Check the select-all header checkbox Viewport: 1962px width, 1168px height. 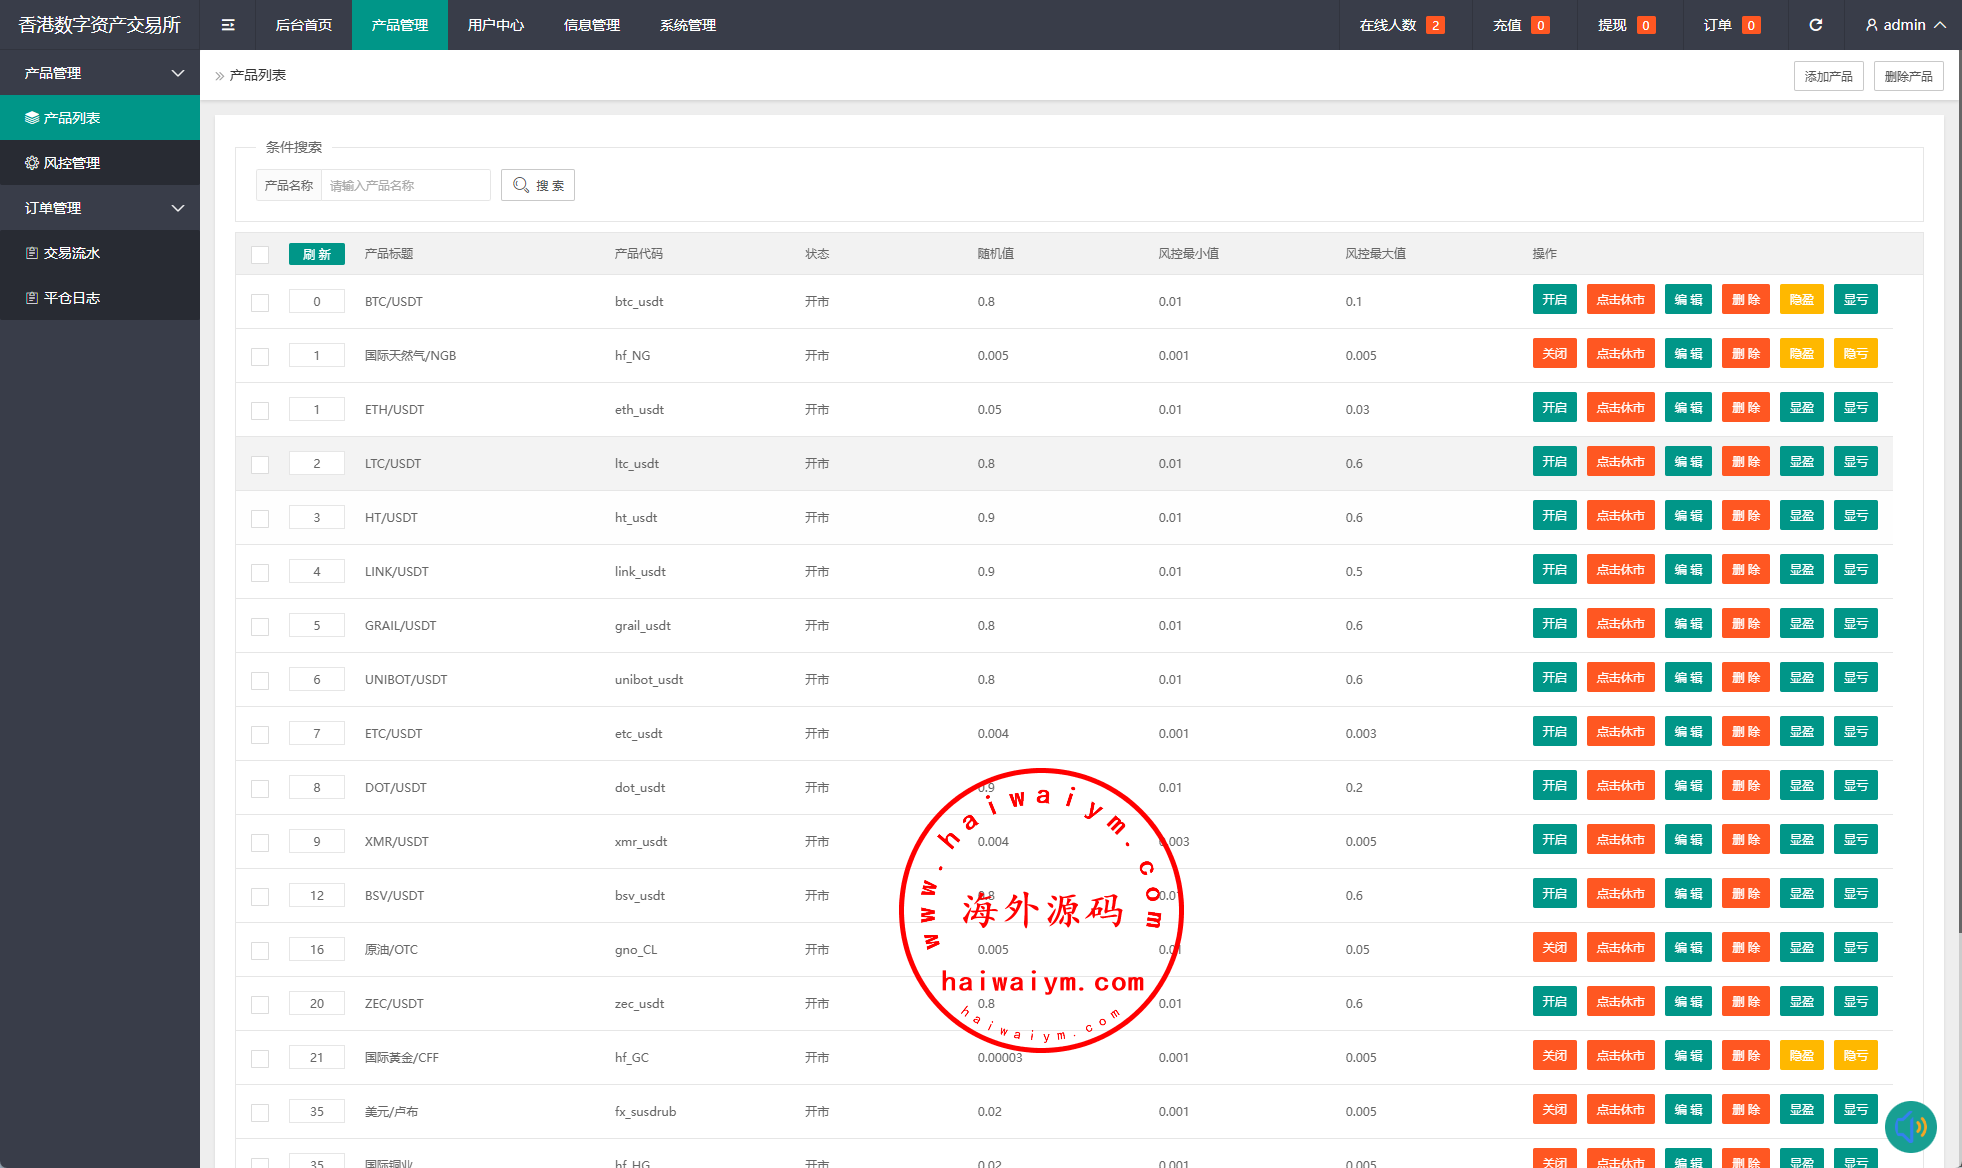260,254
